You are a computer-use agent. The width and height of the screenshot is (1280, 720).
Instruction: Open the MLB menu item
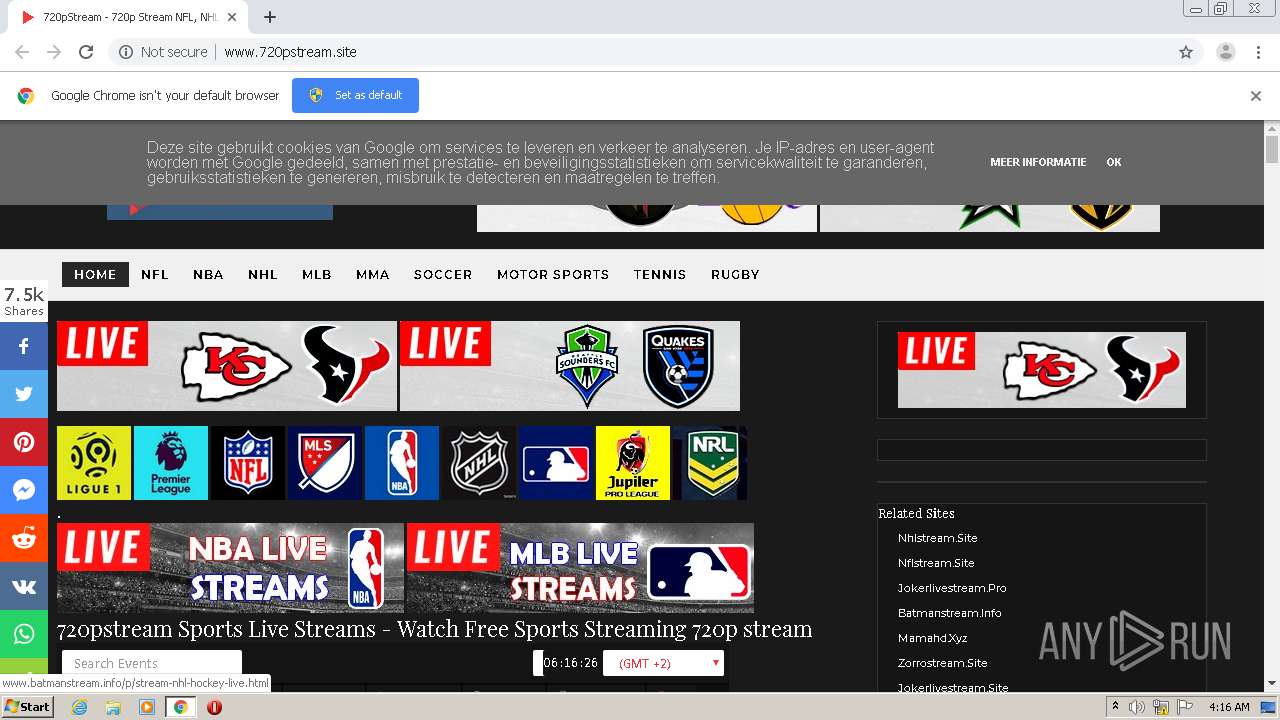(317, 274)
